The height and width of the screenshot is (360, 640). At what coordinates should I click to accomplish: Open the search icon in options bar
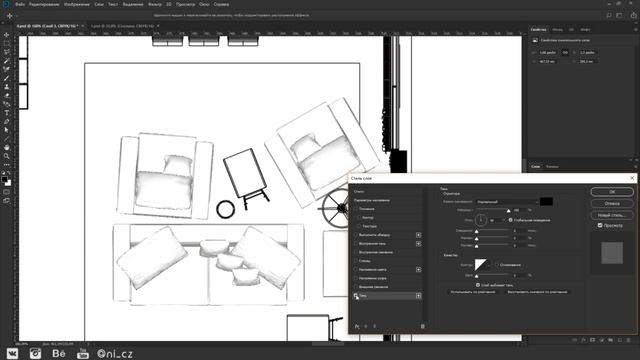[609, 16]
